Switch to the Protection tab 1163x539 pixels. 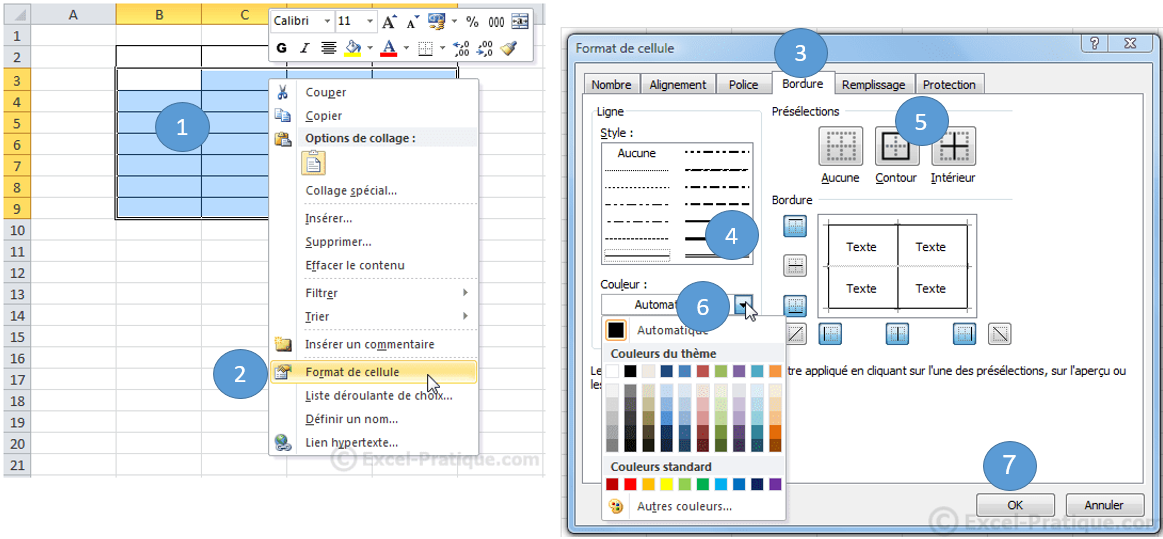point(949,85)
